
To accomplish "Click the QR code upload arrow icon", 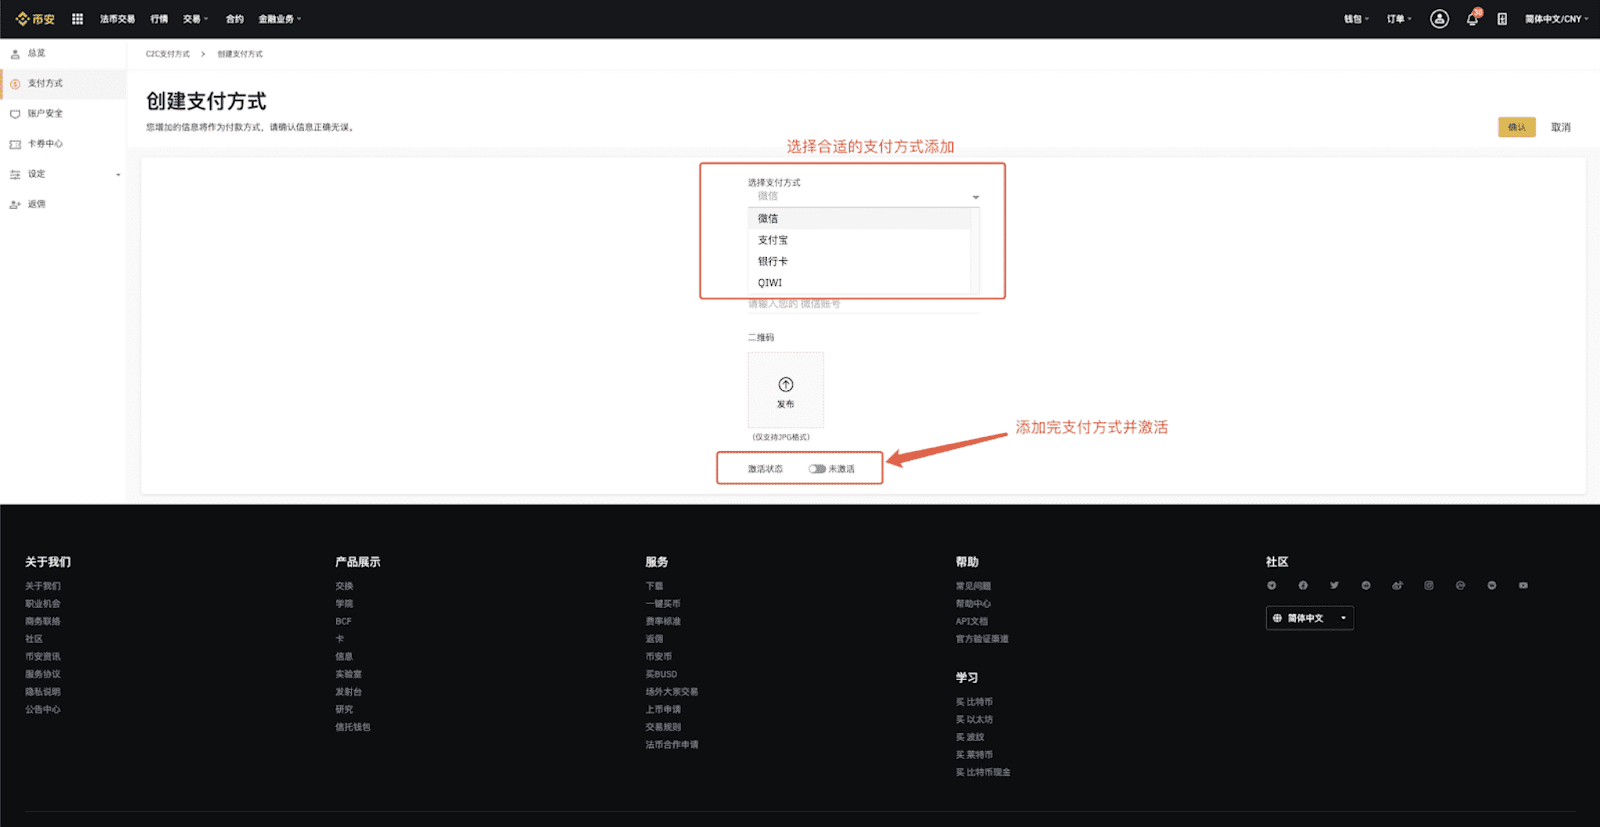I will 786,385.
